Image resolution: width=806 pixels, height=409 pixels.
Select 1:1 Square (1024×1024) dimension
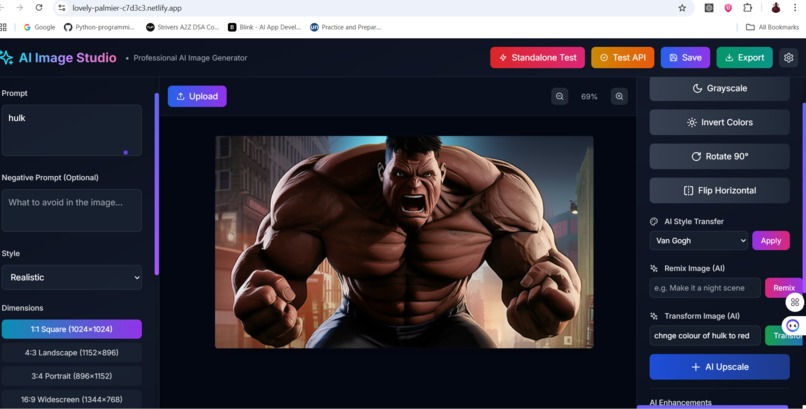coord(71,329)
